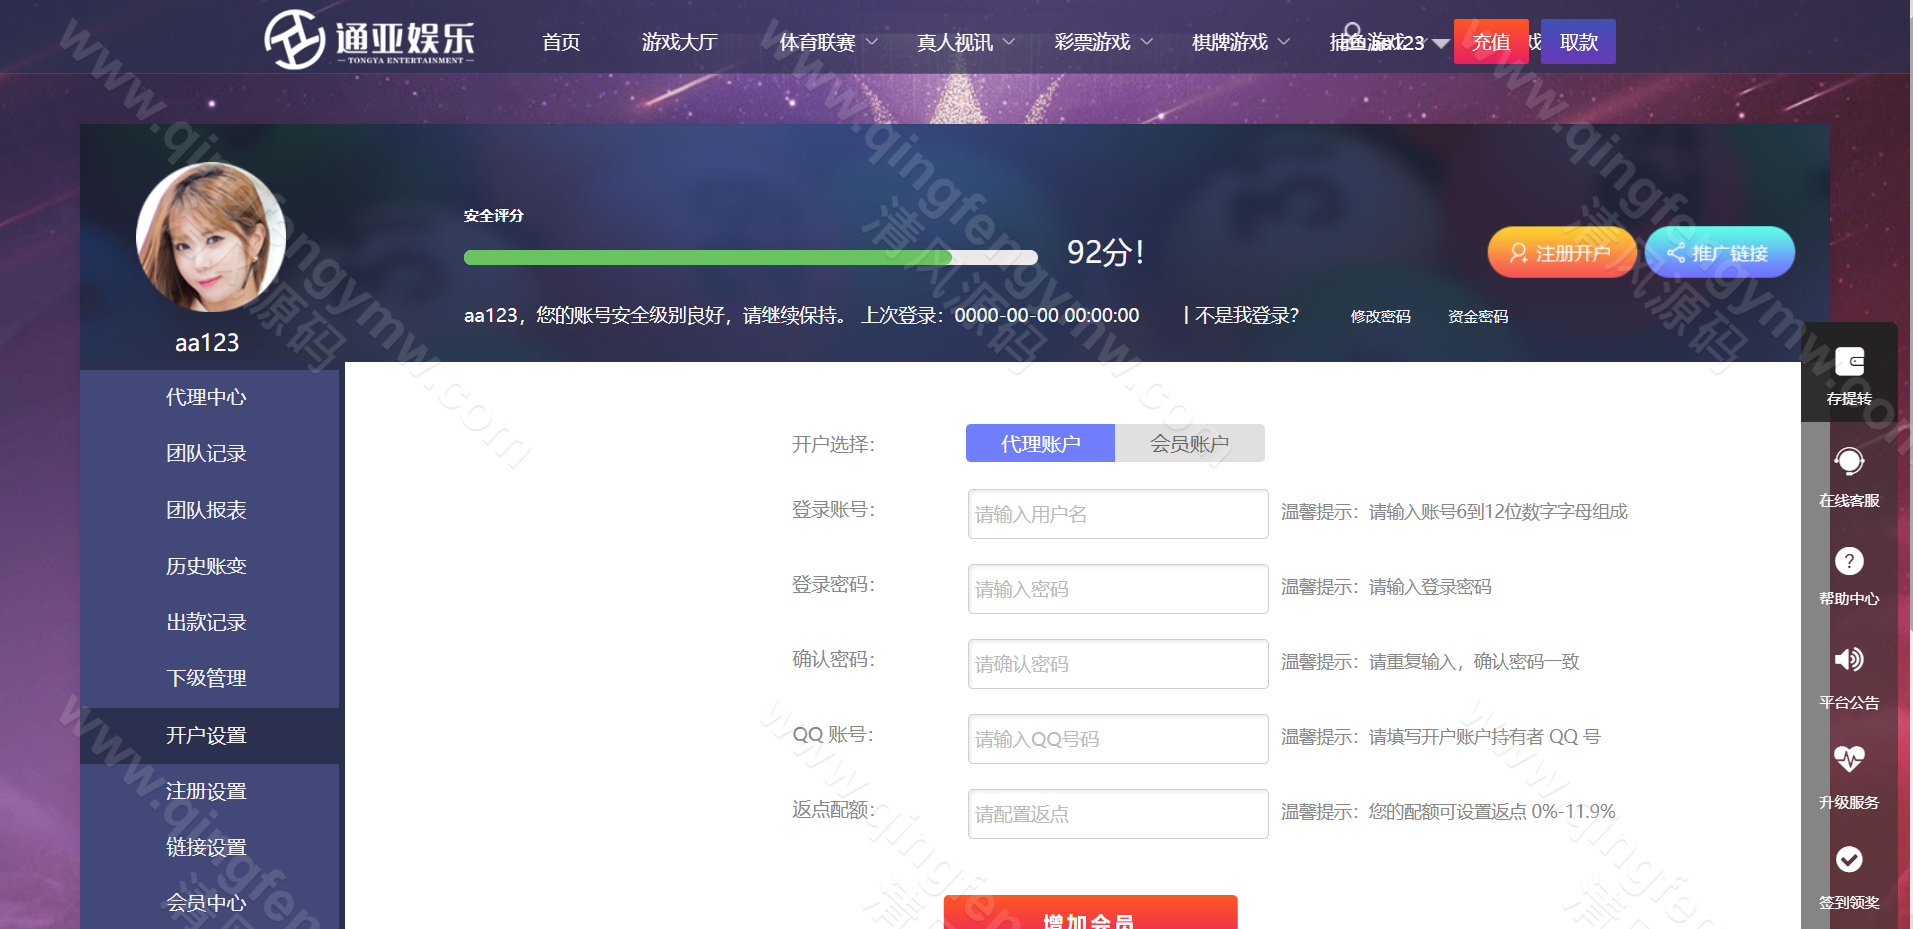Select the 代理账户 account type
1913x929 pixels.
point(1040,444)
